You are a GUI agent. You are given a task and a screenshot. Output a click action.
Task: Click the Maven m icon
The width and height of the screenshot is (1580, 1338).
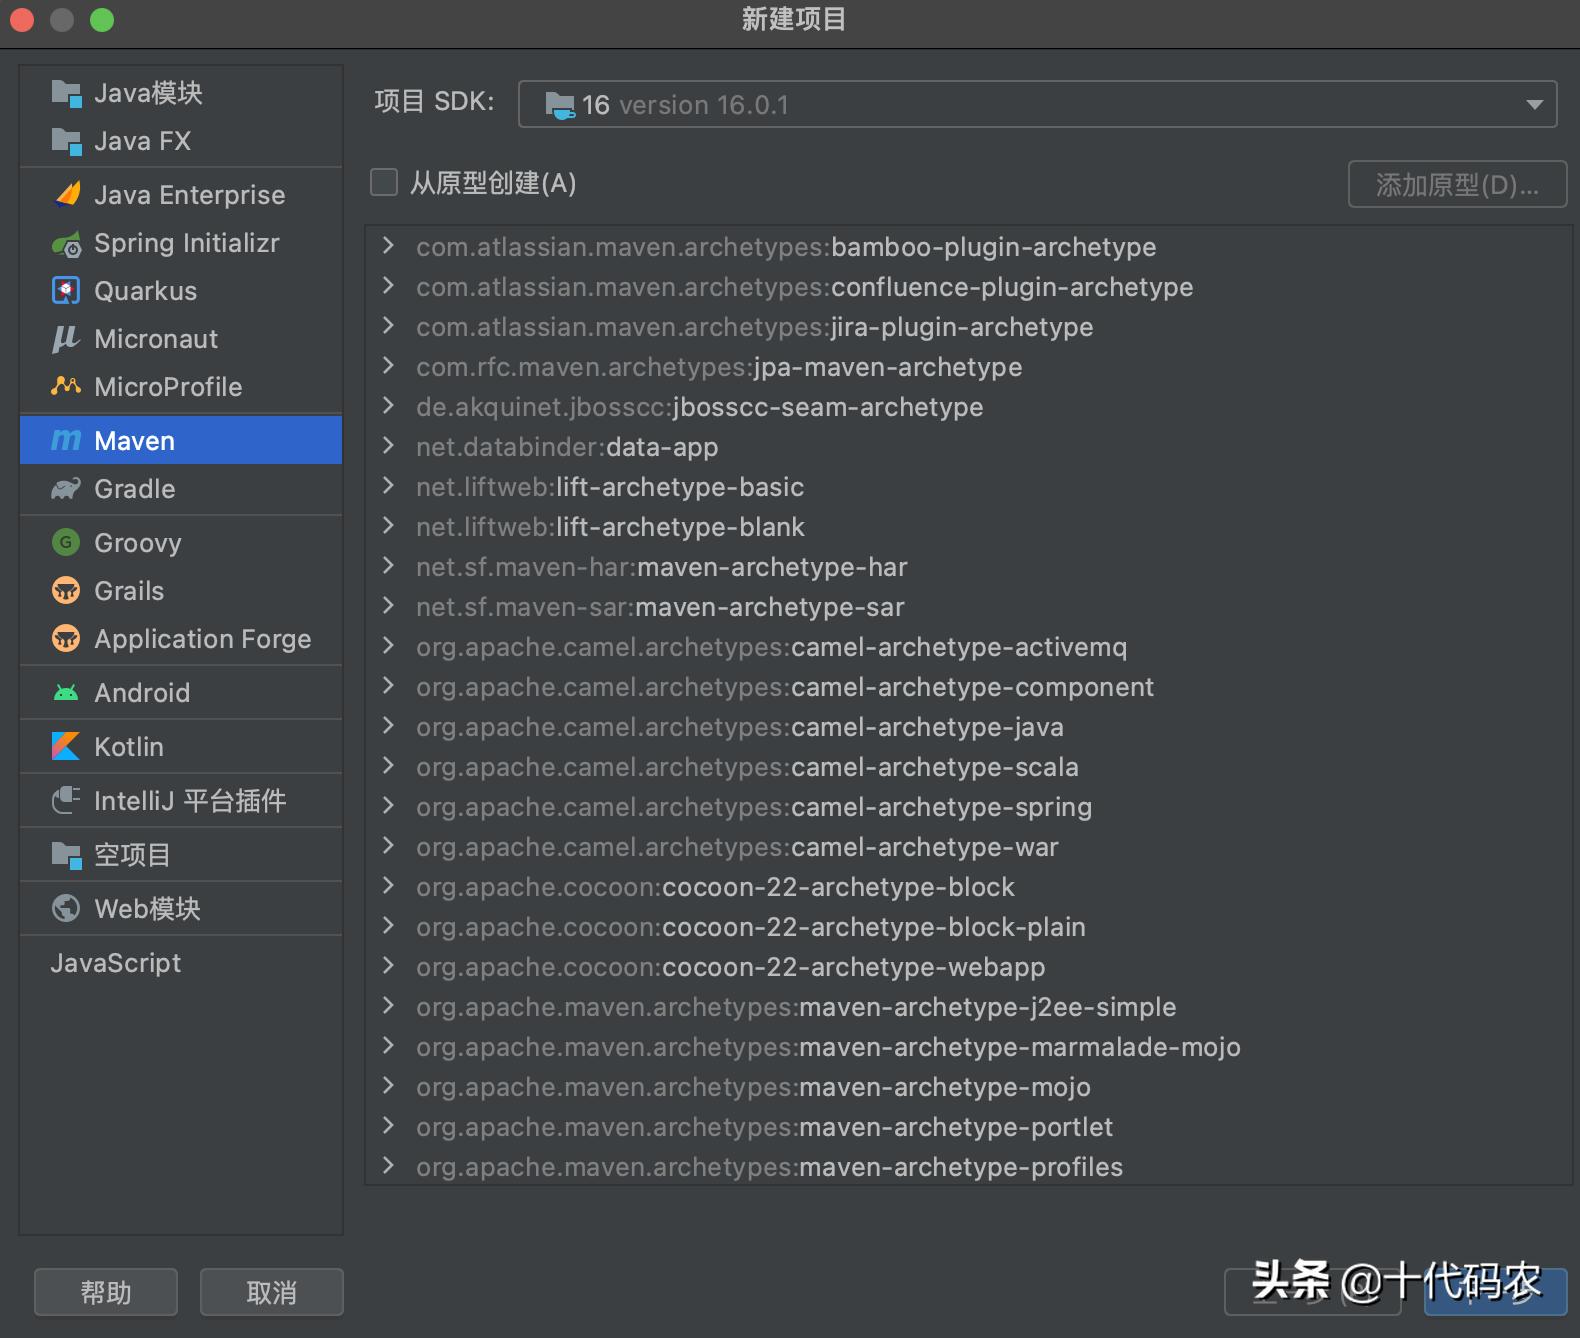pyautogui.click(x=66, y=440)
